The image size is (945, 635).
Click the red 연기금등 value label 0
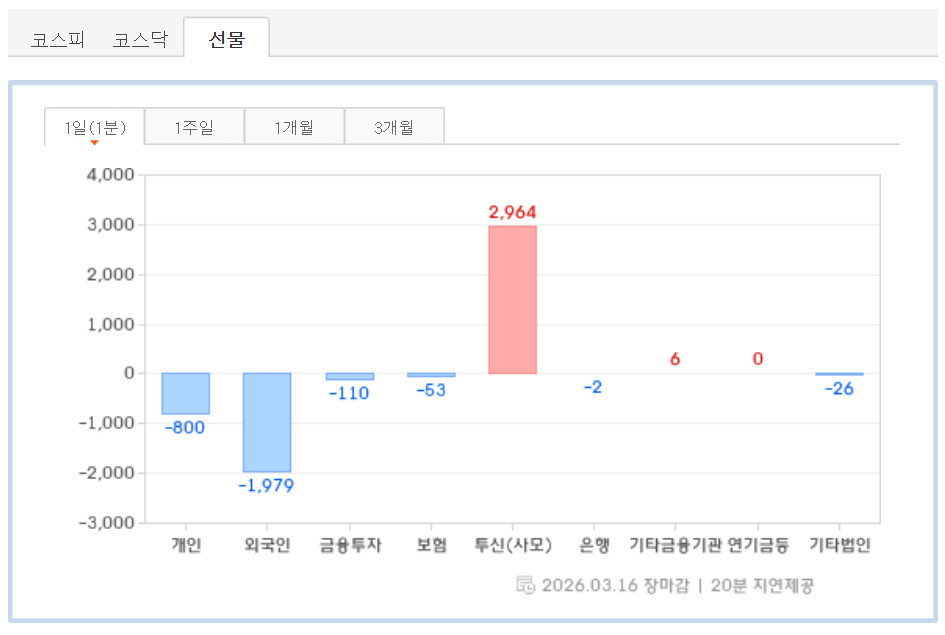[758, 359]
